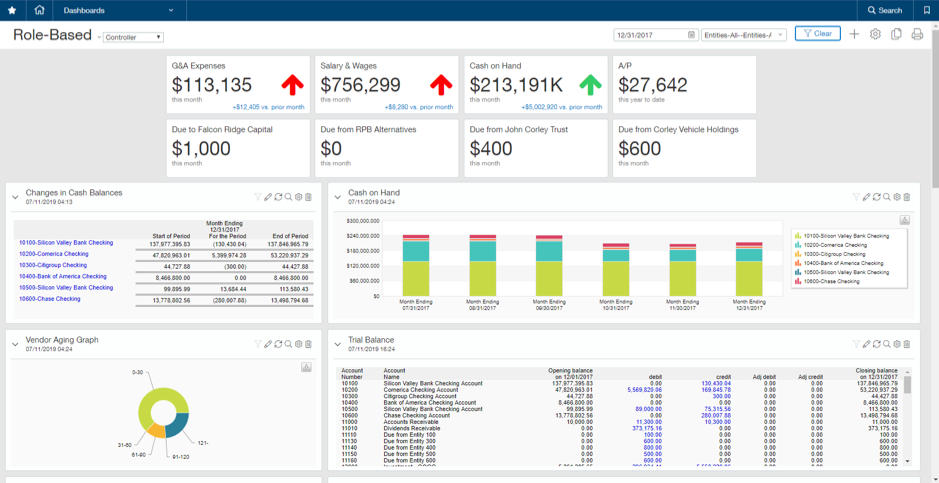Toggle 10600-Chase Checking legend entry

pos(827,281)
